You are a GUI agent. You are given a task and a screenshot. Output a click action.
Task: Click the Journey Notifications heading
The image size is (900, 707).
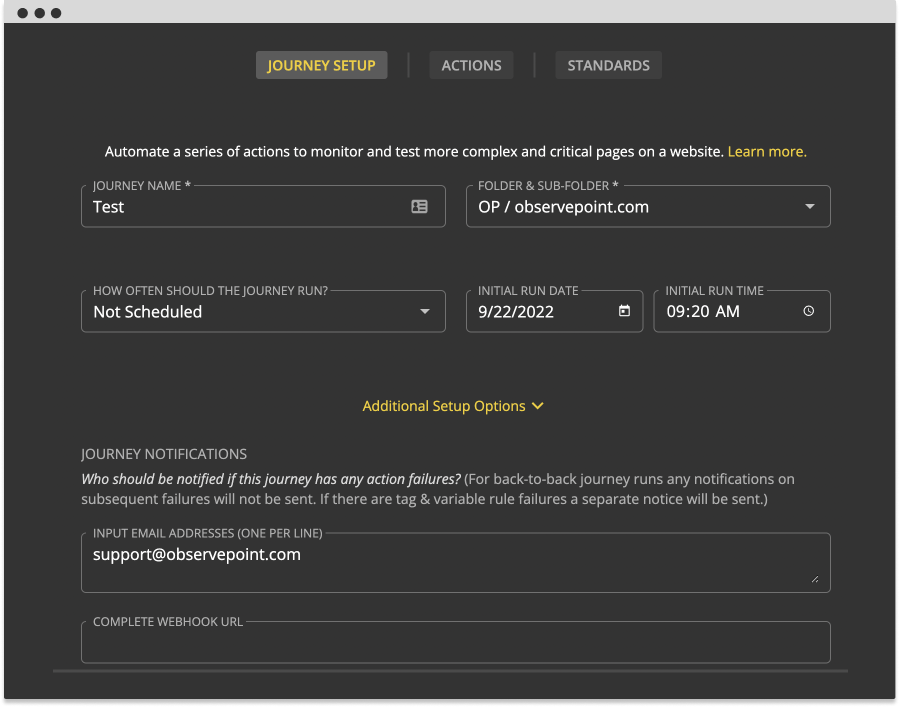coord(164,454)
